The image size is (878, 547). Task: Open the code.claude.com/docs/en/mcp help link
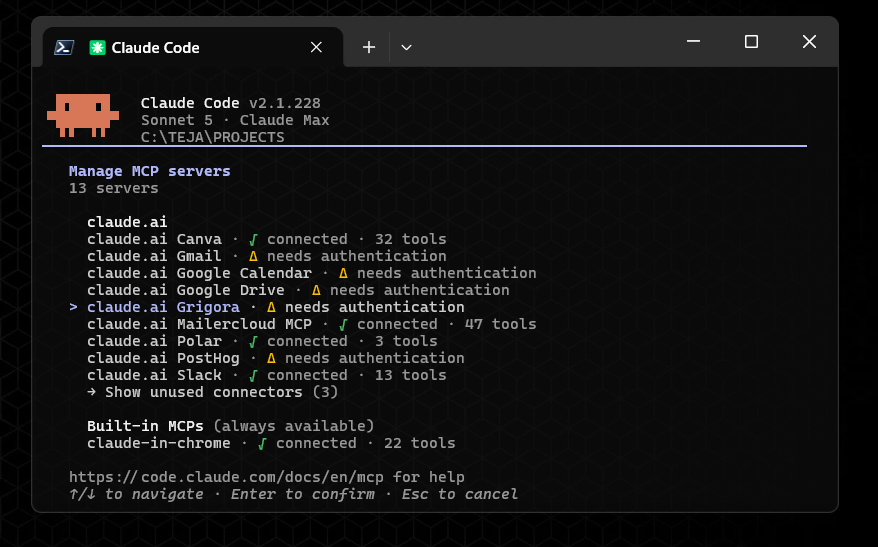click(226, 477)
